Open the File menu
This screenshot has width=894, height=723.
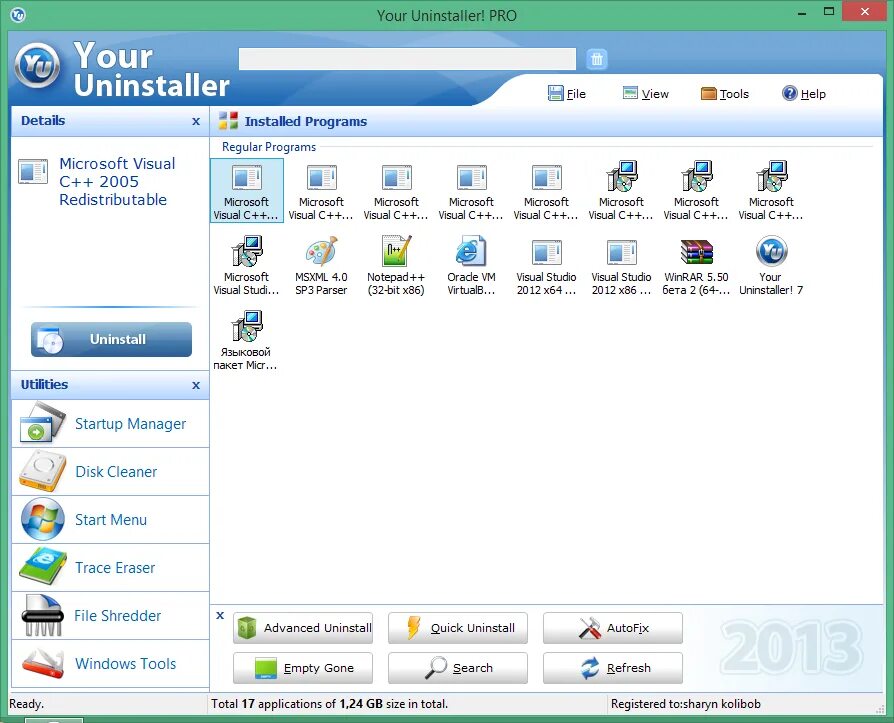pyautogui.click(x=567, y=94)
